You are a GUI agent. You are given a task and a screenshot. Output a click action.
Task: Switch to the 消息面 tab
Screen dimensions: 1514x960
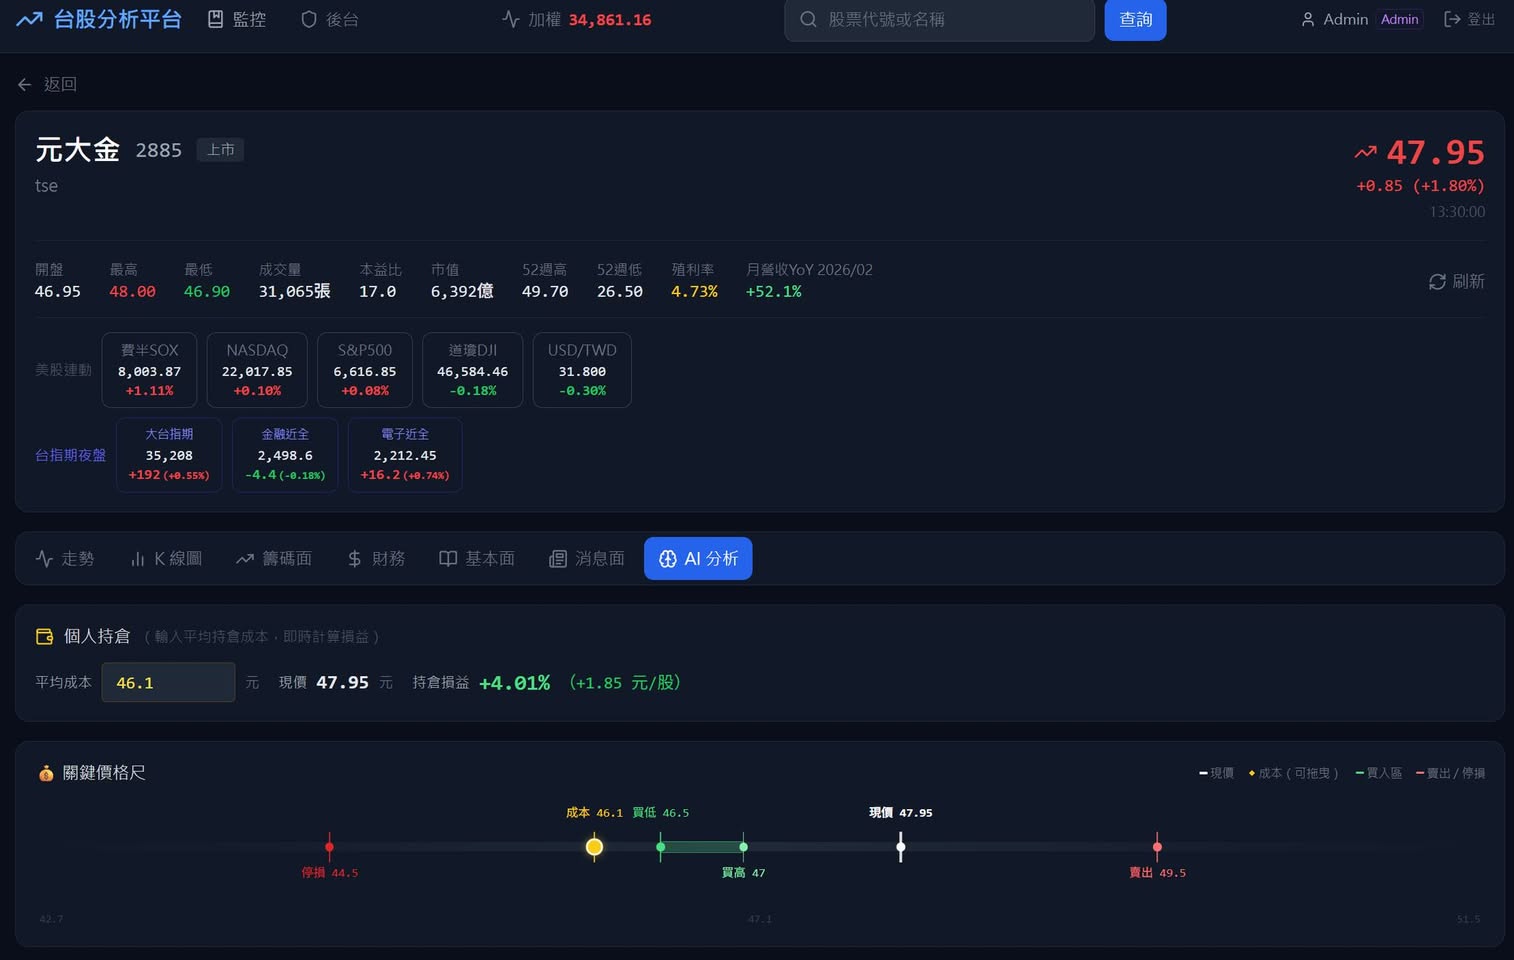(587, 558)
